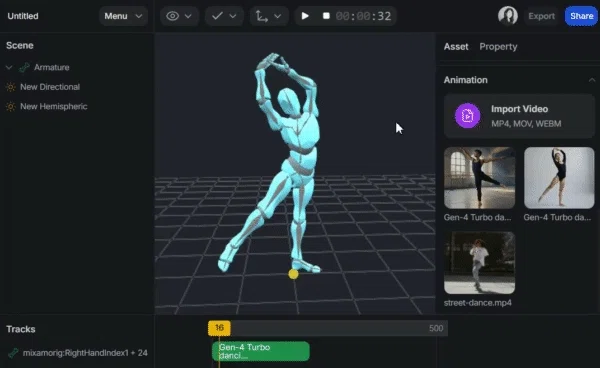Open the Menu dropdown
This screenshot has width=600, height=368.
click(123, 16)
